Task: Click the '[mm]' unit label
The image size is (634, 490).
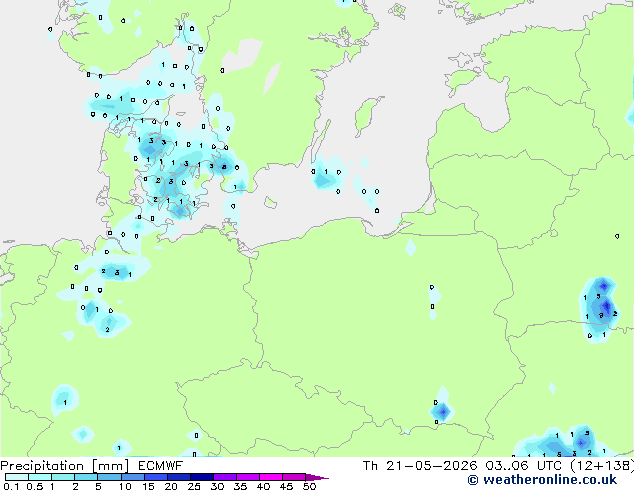Action: point(110,466)
